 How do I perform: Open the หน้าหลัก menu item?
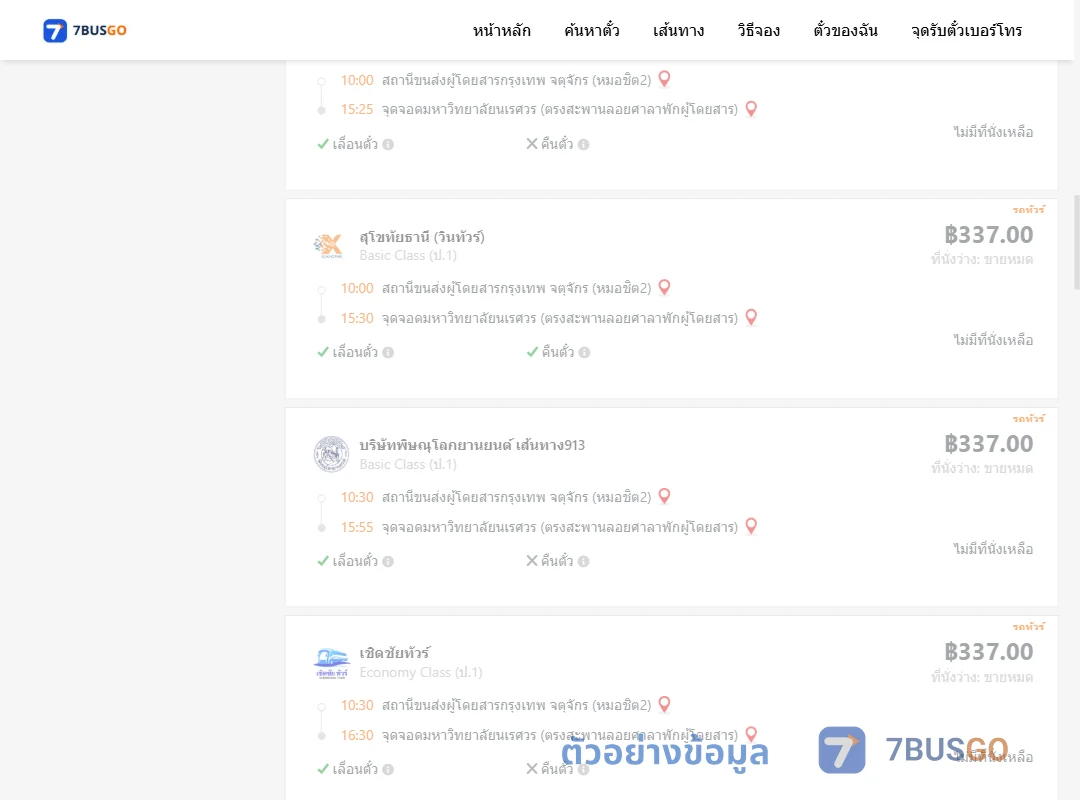tap(501, 30)
